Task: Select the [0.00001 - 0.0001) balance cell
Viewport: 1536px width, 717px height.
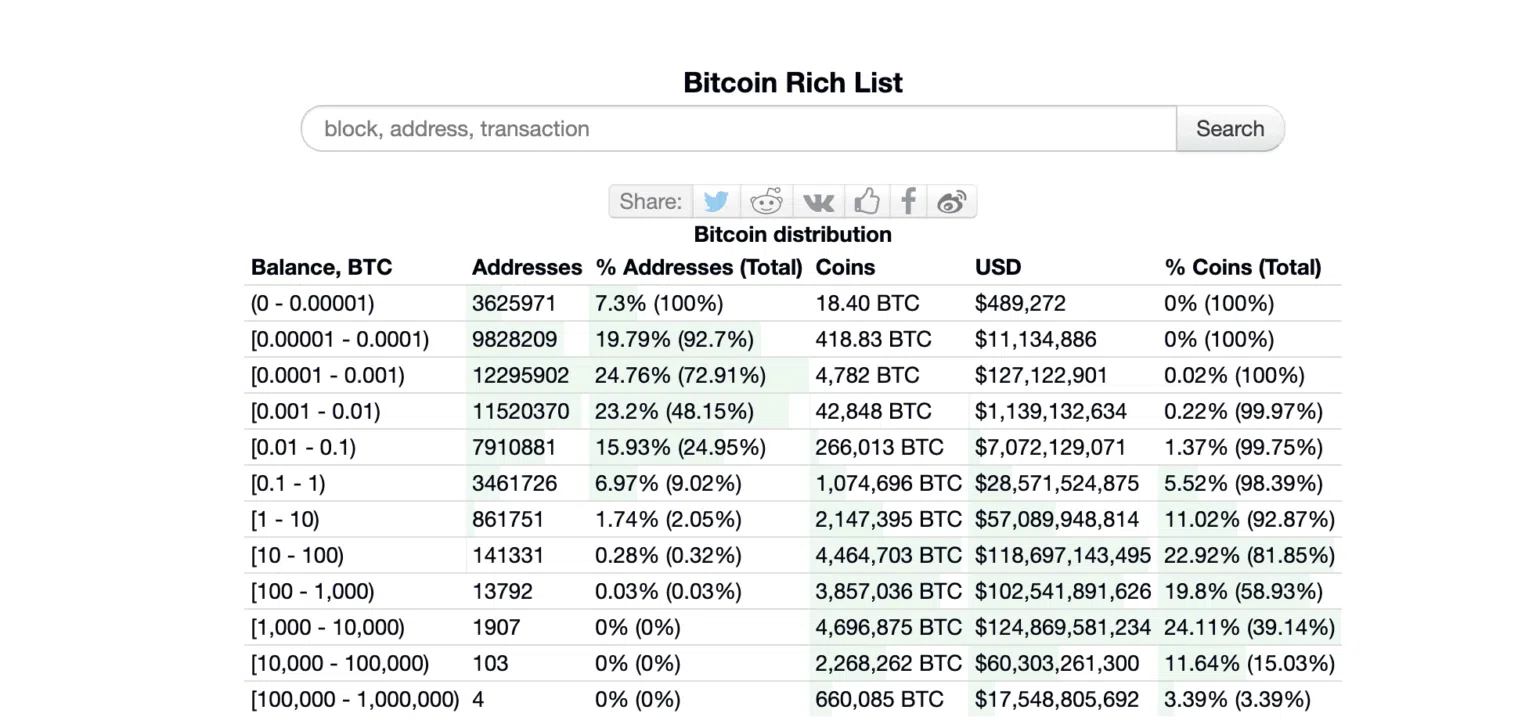Action: [340, 339]
